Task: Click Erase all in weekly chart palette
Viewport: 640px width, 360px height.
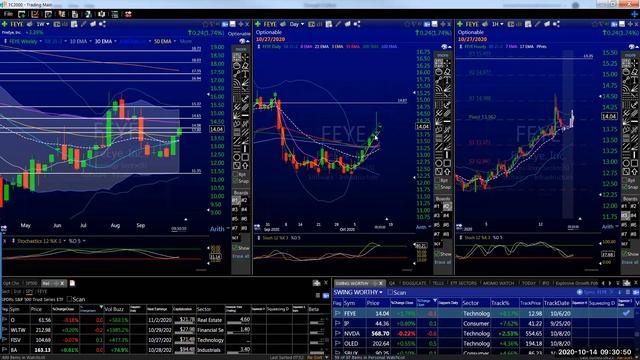Action: pos(241,256)
